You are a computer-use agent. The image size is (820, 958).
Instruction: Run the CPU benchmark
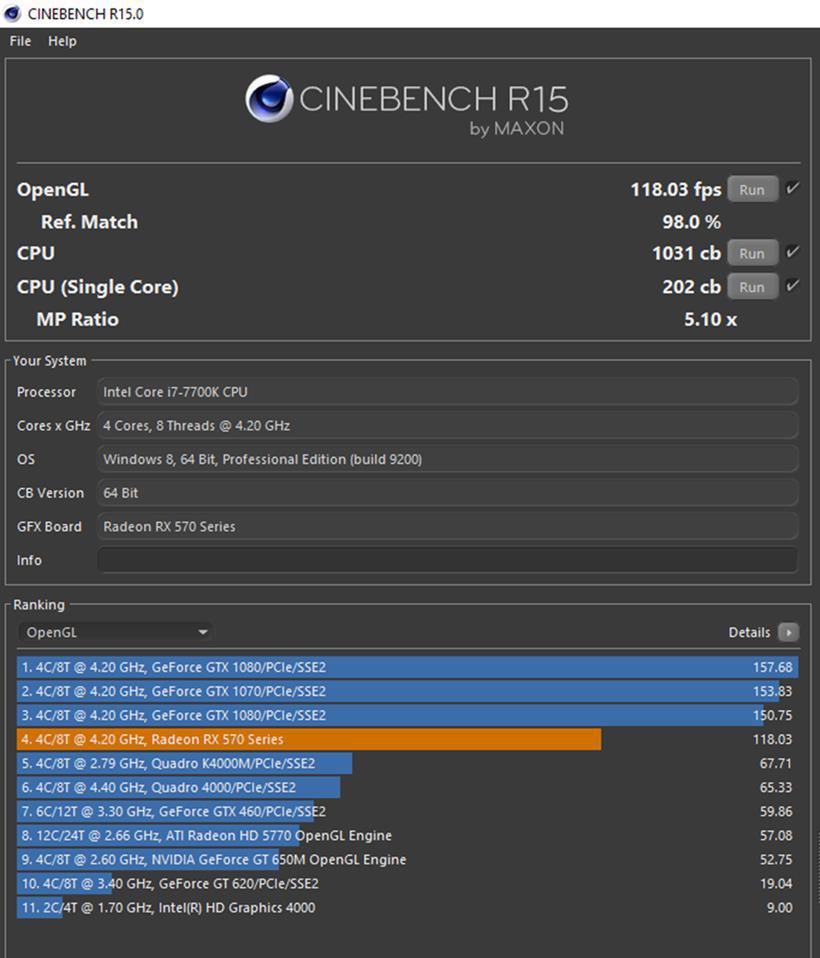752,253
